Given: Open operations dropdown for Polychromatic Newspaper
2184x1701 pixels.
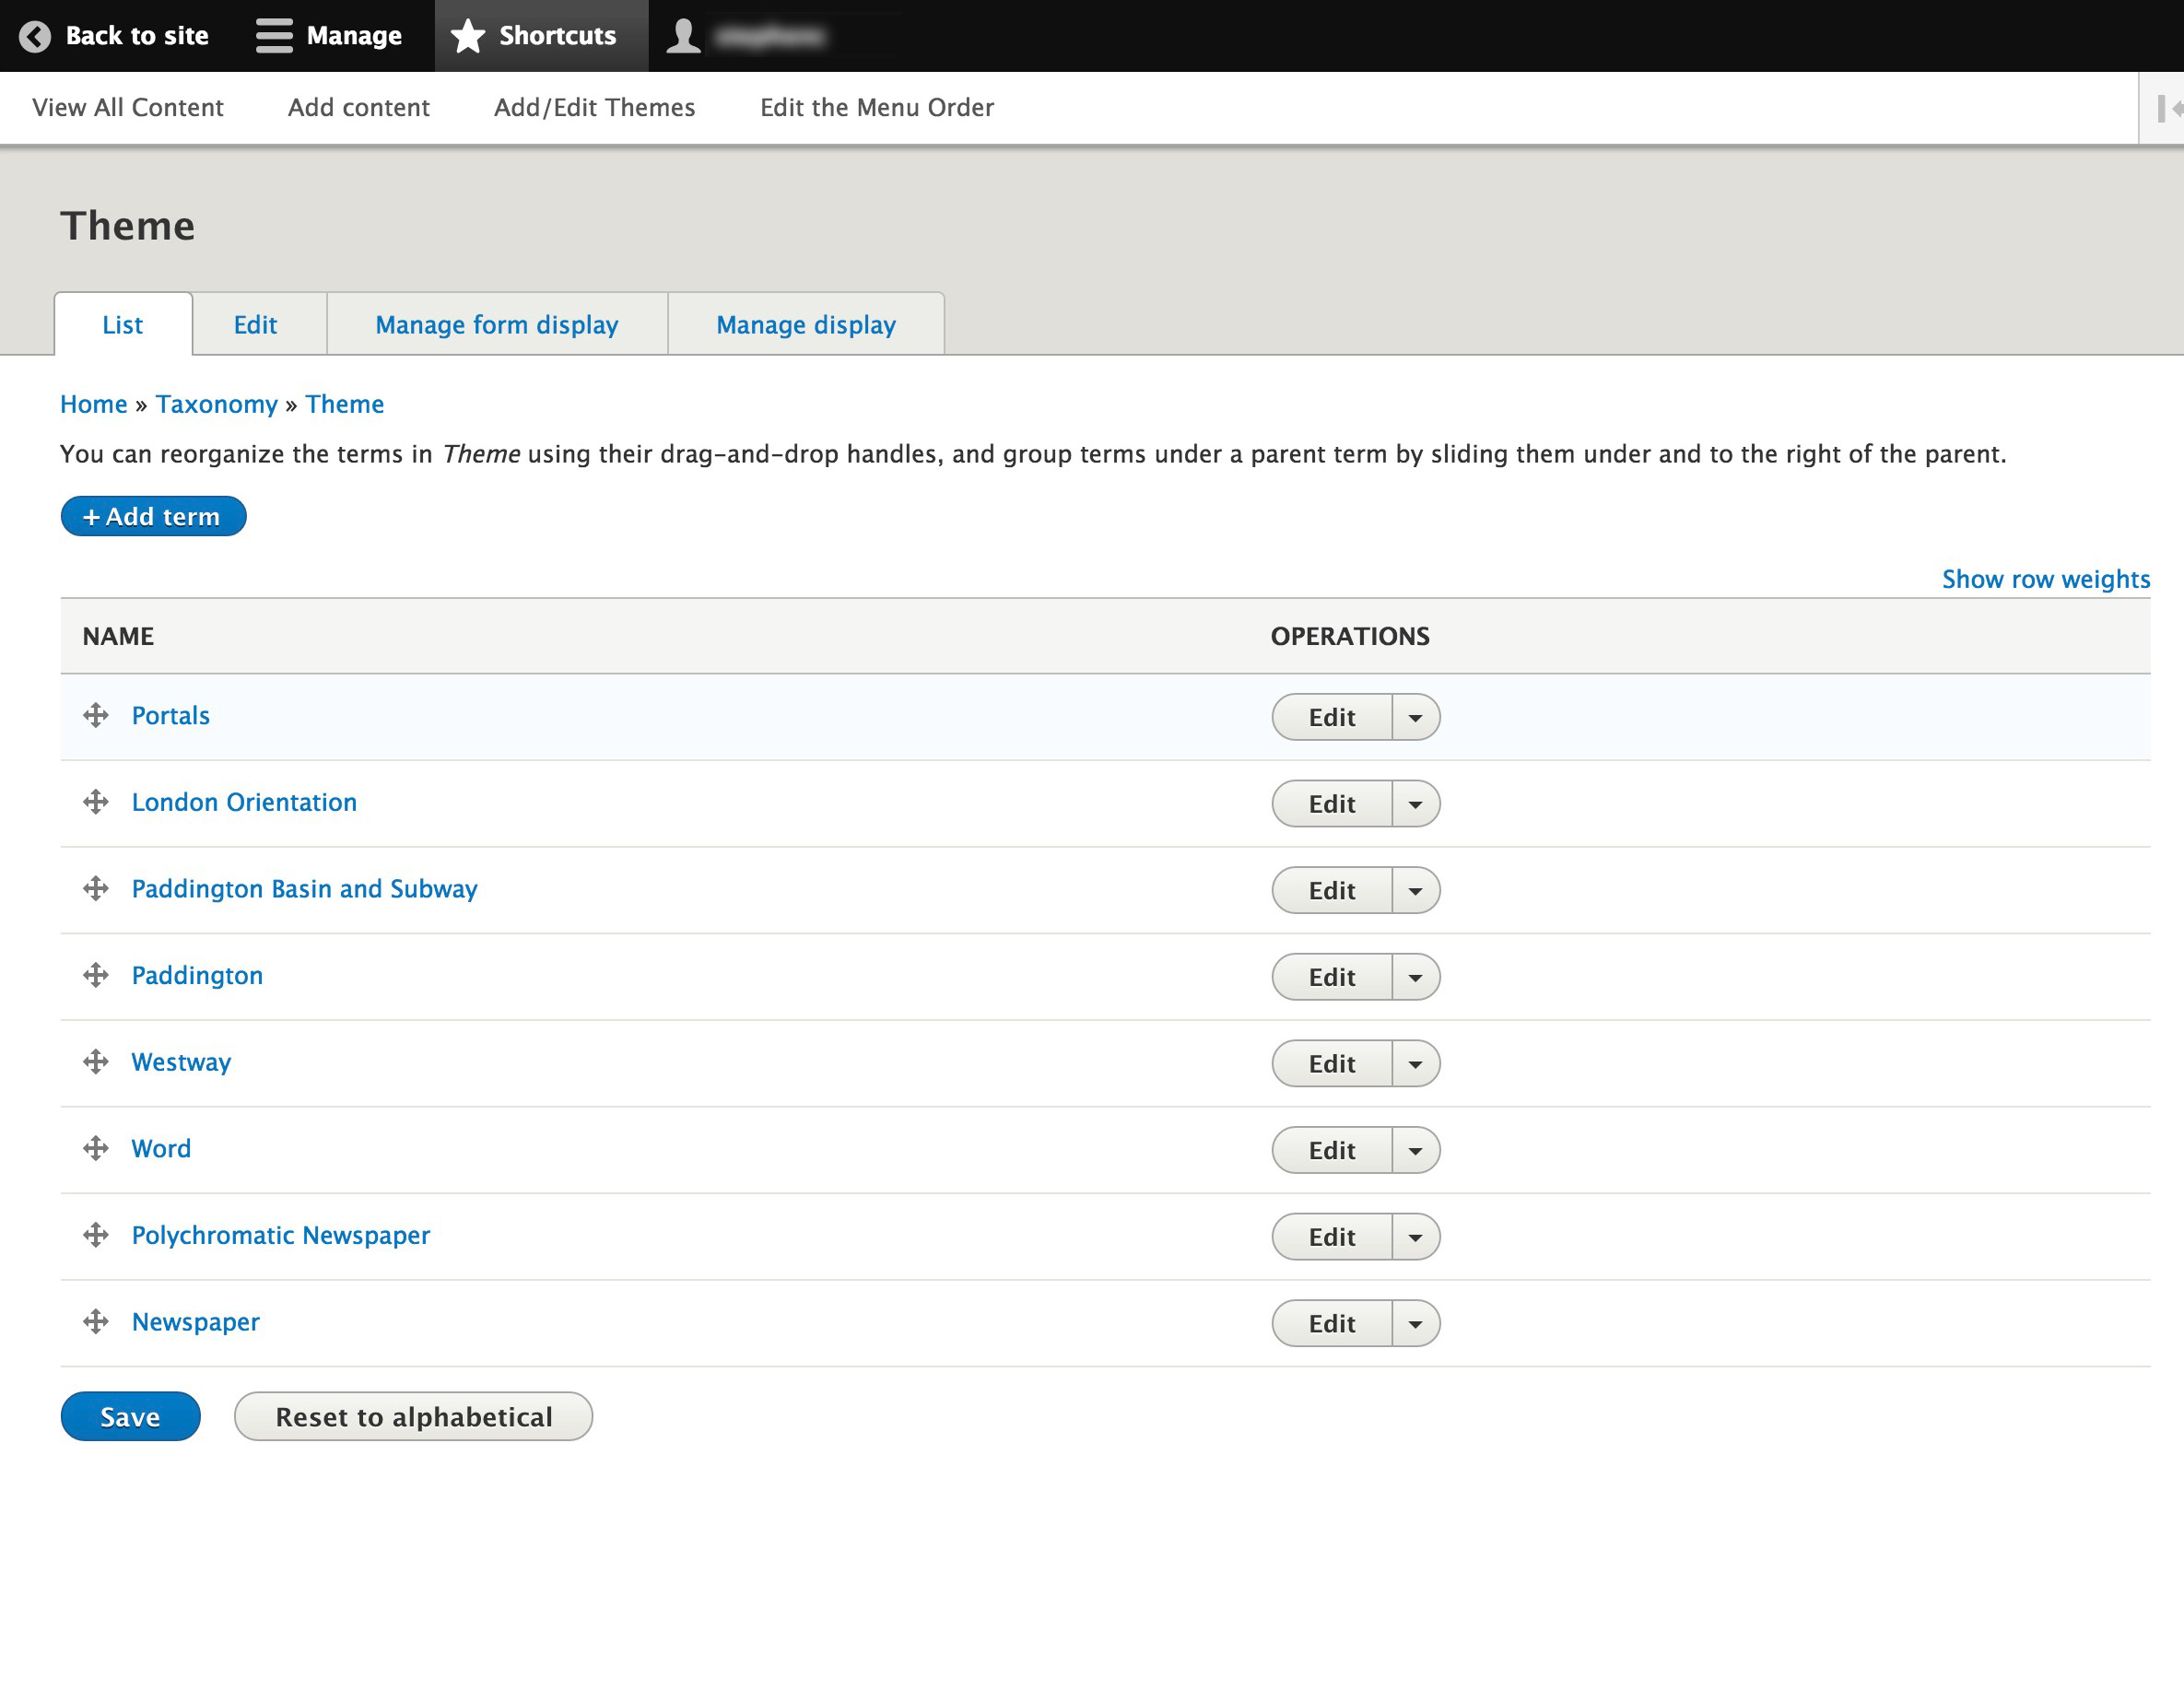Looking at the screenshot, I should (1415, 1238).
